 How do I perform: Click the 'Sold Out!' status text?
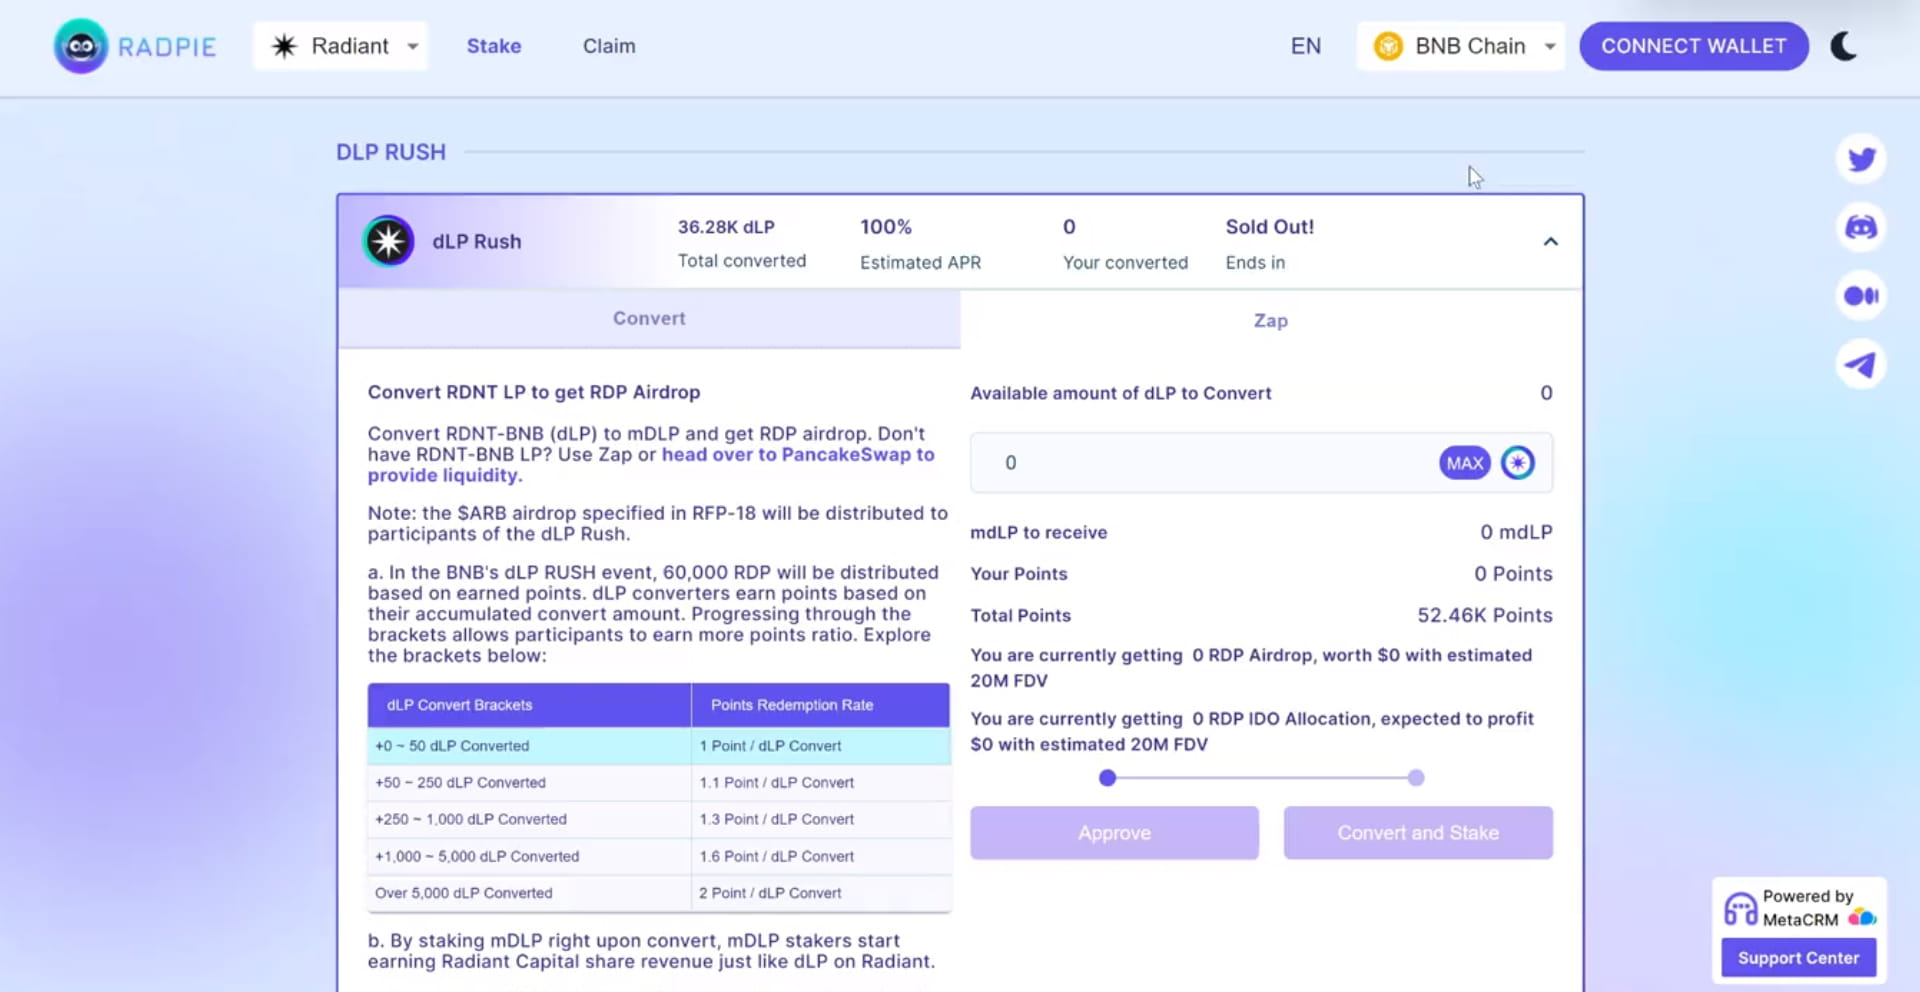[1270, 227]
